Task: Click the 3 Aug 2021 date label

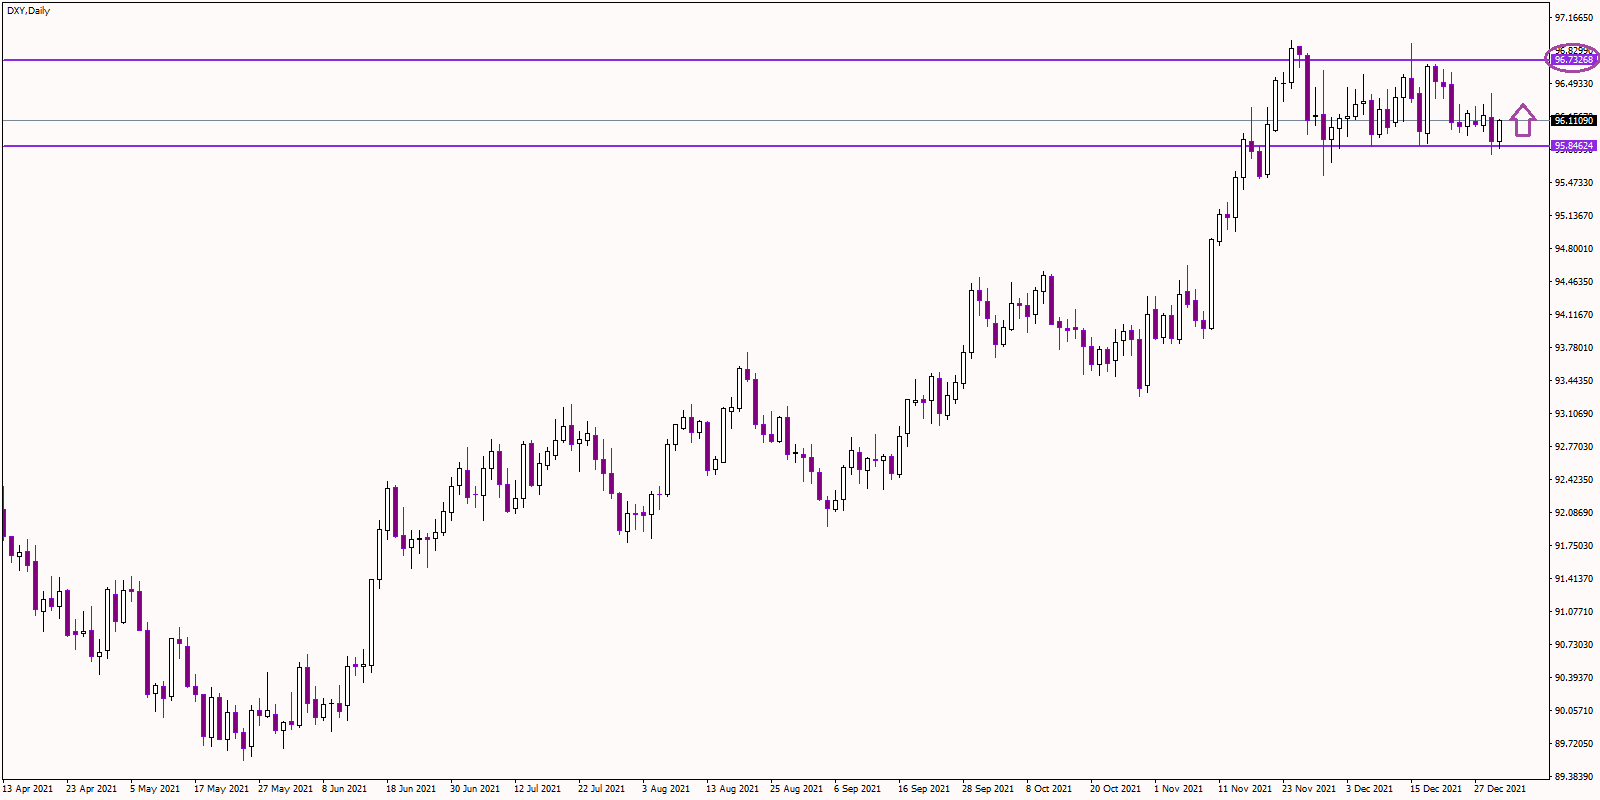Action: pyautogui.click(x=666, y=789)
